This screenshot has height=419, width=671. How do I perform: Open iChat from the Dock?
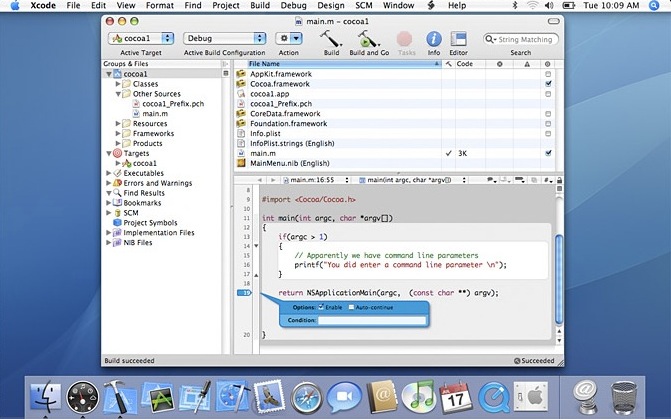pos(343,397)
